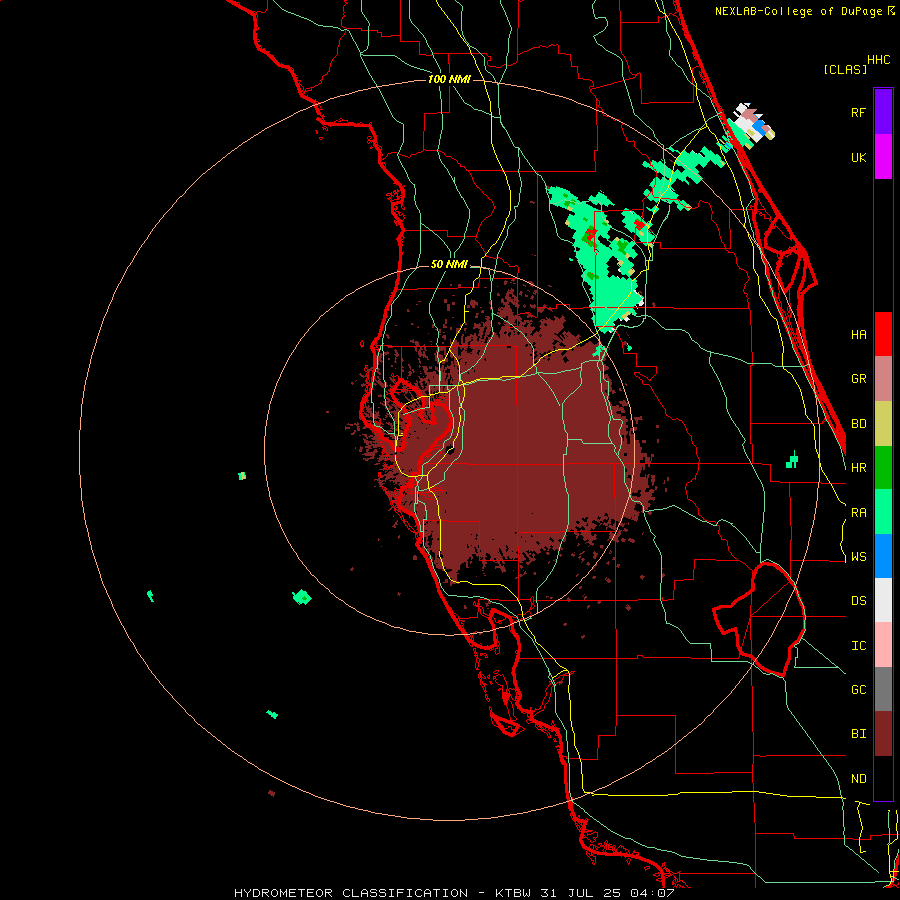Screen dimensions: 900x900
Task: Click the GR legend label
Action: 858,379
